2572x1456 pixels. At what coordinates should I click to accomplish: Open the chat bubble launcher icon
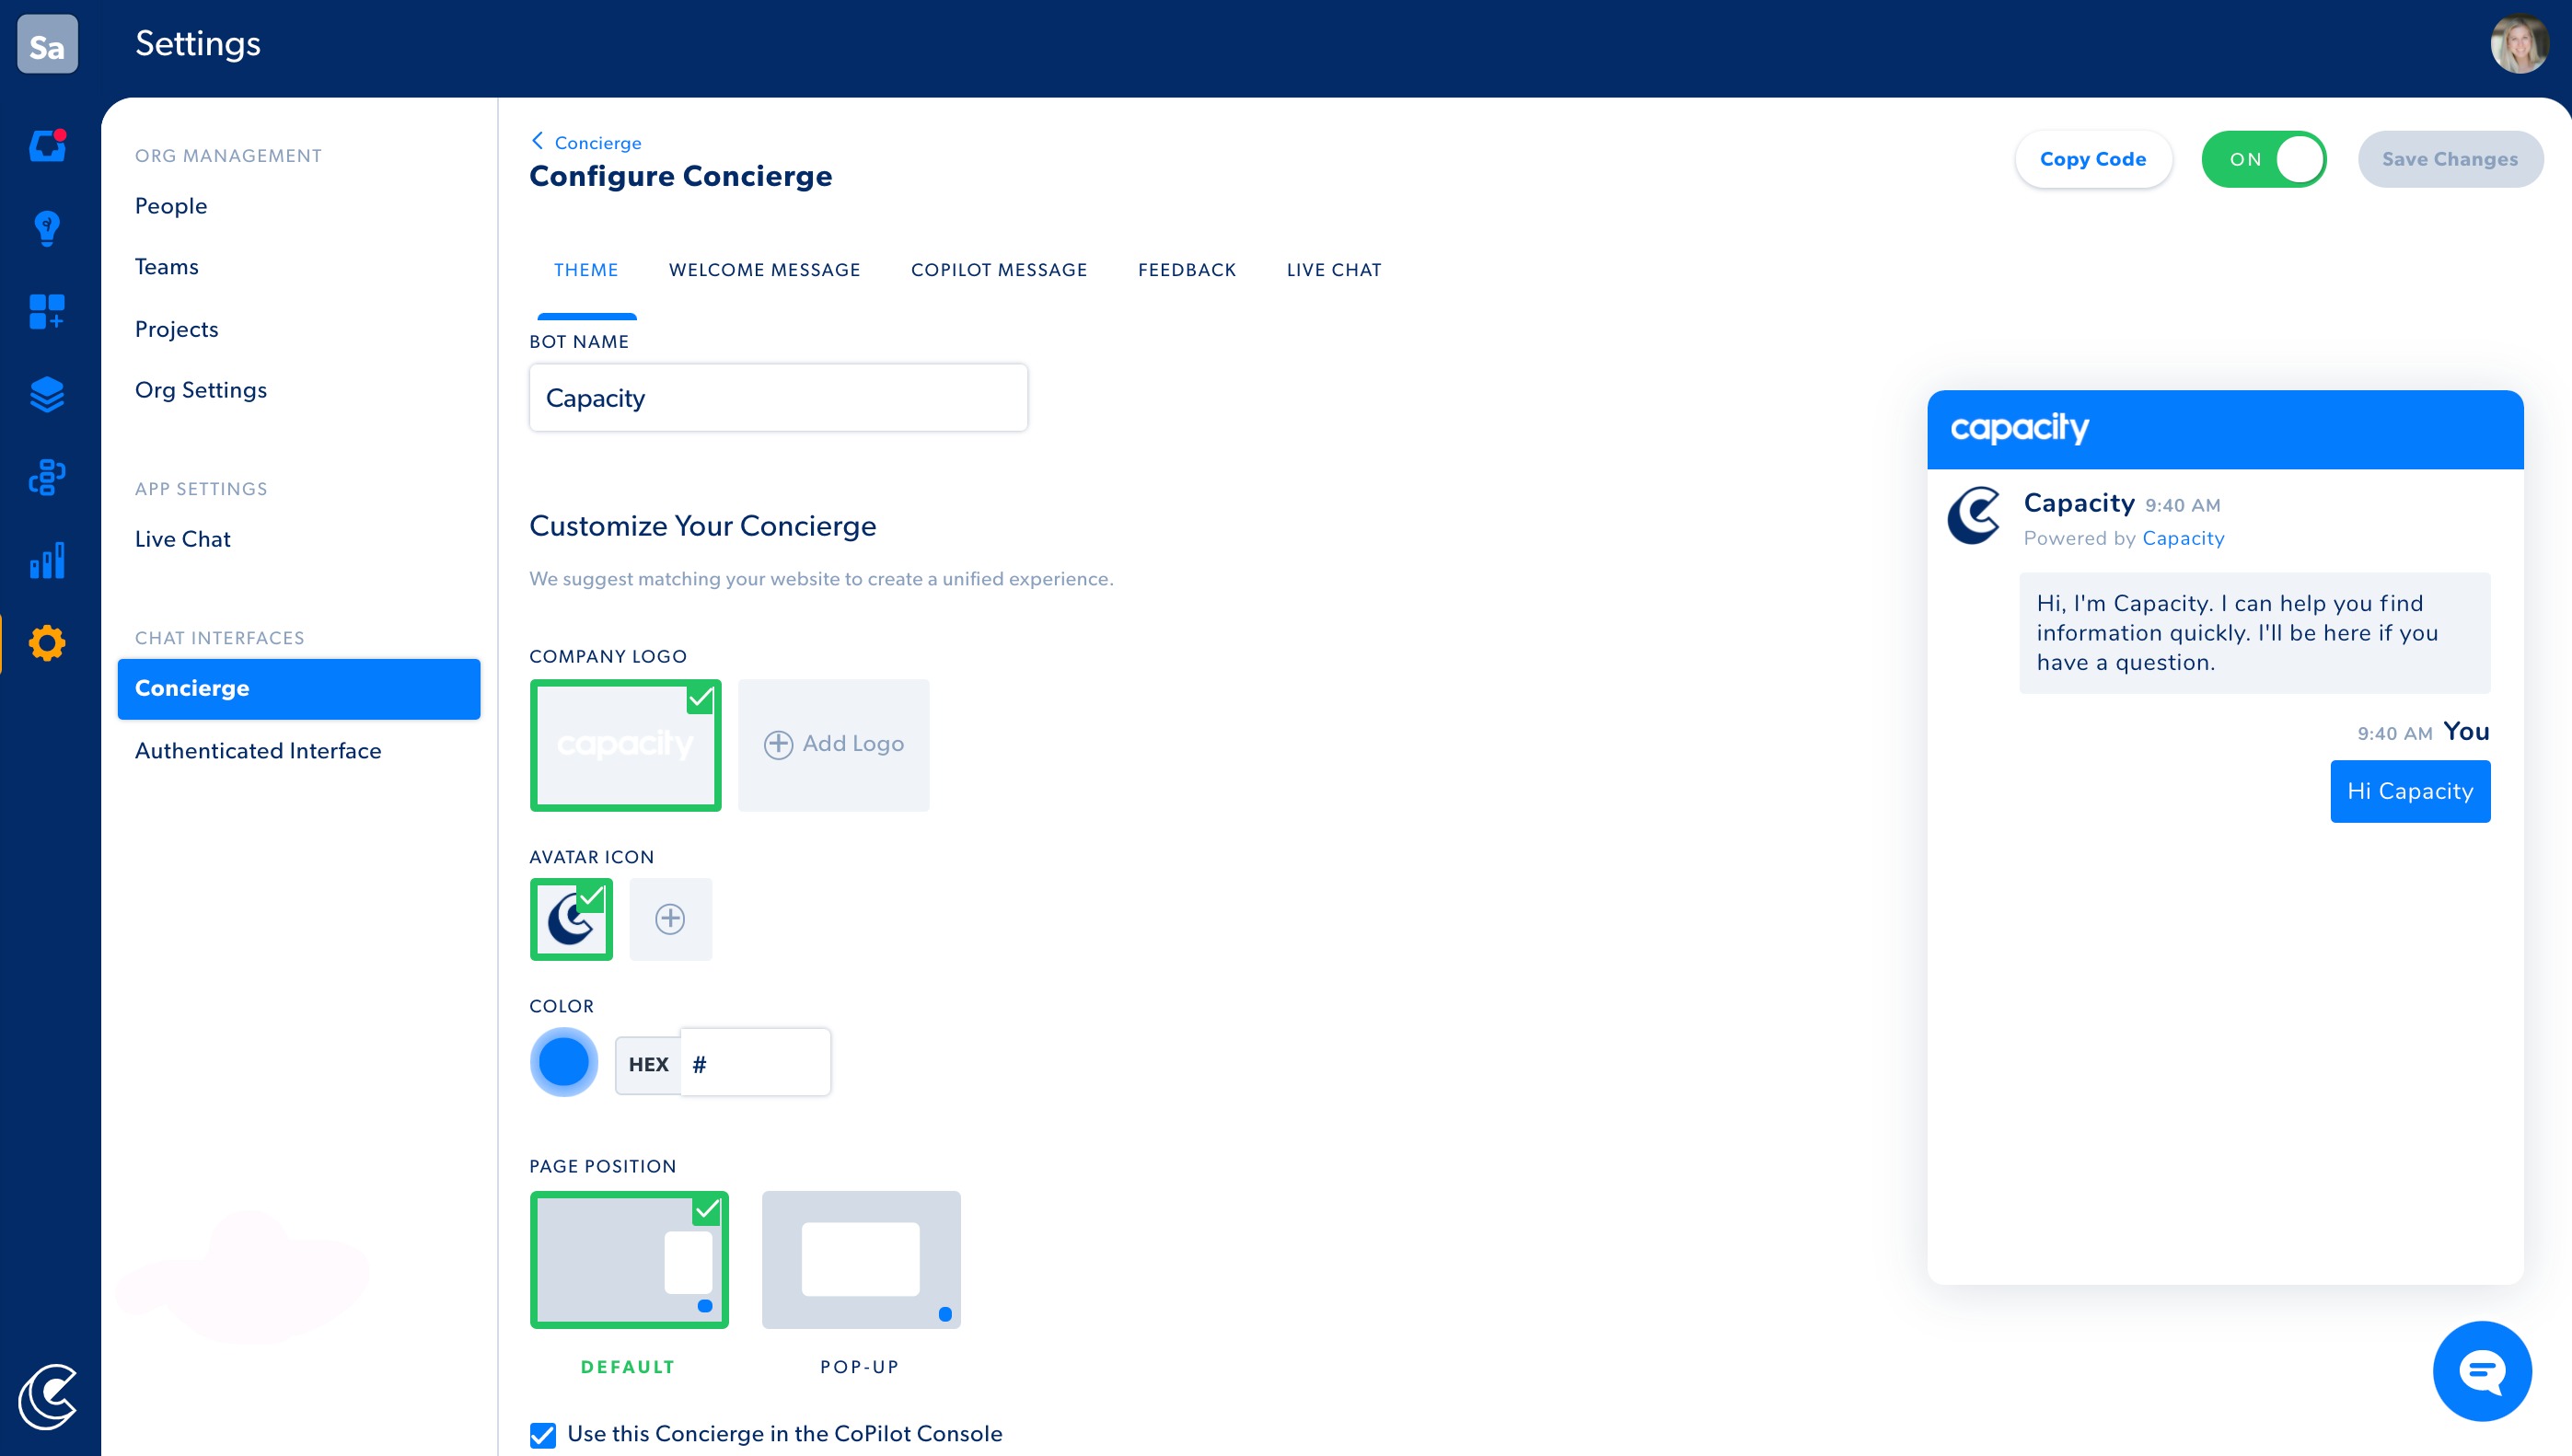(x=2481, y=1370)
